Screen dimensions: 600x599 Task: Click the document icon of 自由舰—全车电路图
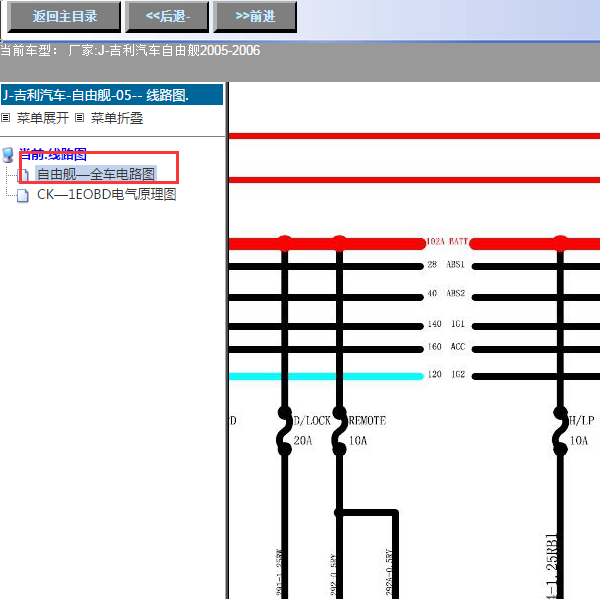pyautogui.click(x=23, y=175)
